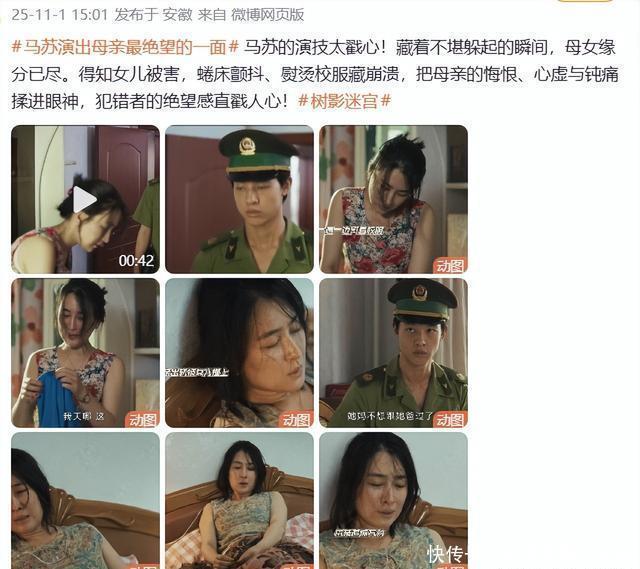Open bottom-left image of crying woman

(x=85, y=500)
